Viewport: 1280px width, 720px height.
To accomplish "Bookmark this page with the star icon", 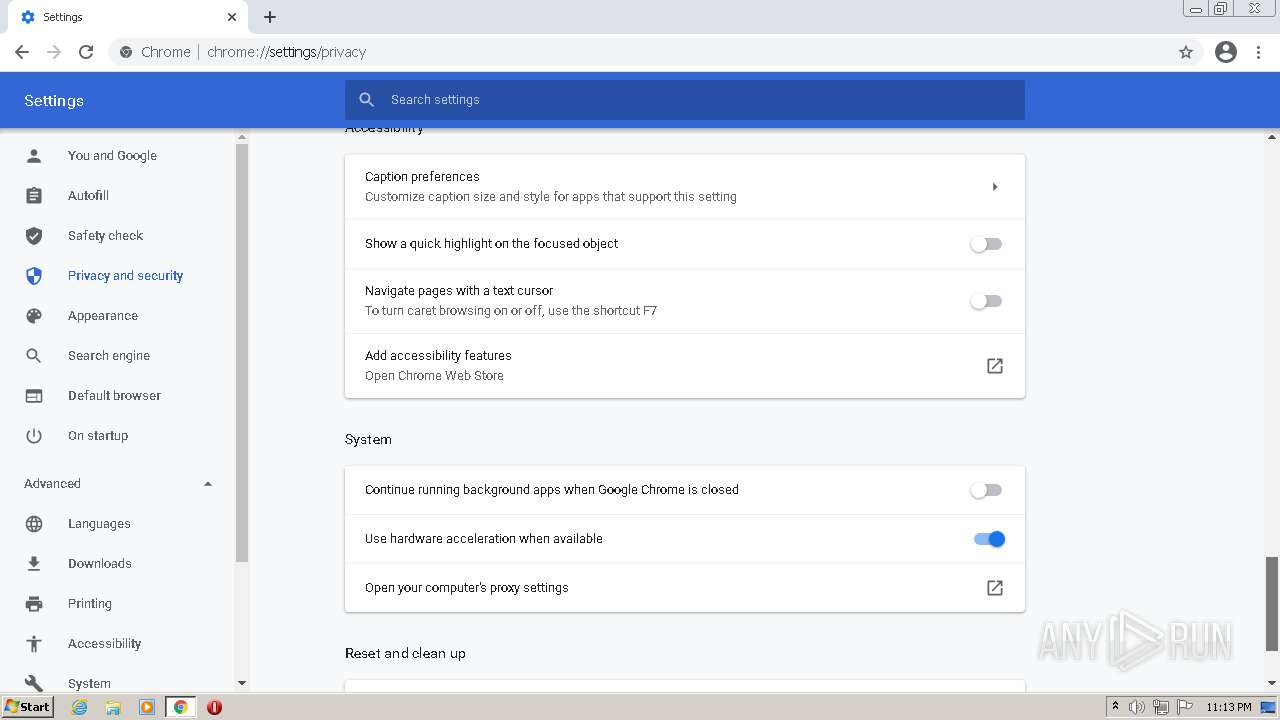I will 1186,52.
